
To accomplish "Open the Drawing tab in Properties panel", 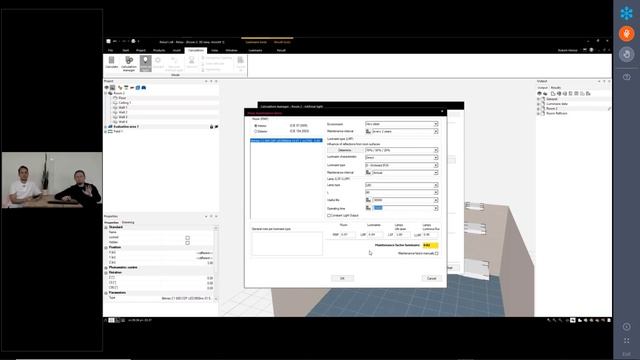I will [128, 222].
